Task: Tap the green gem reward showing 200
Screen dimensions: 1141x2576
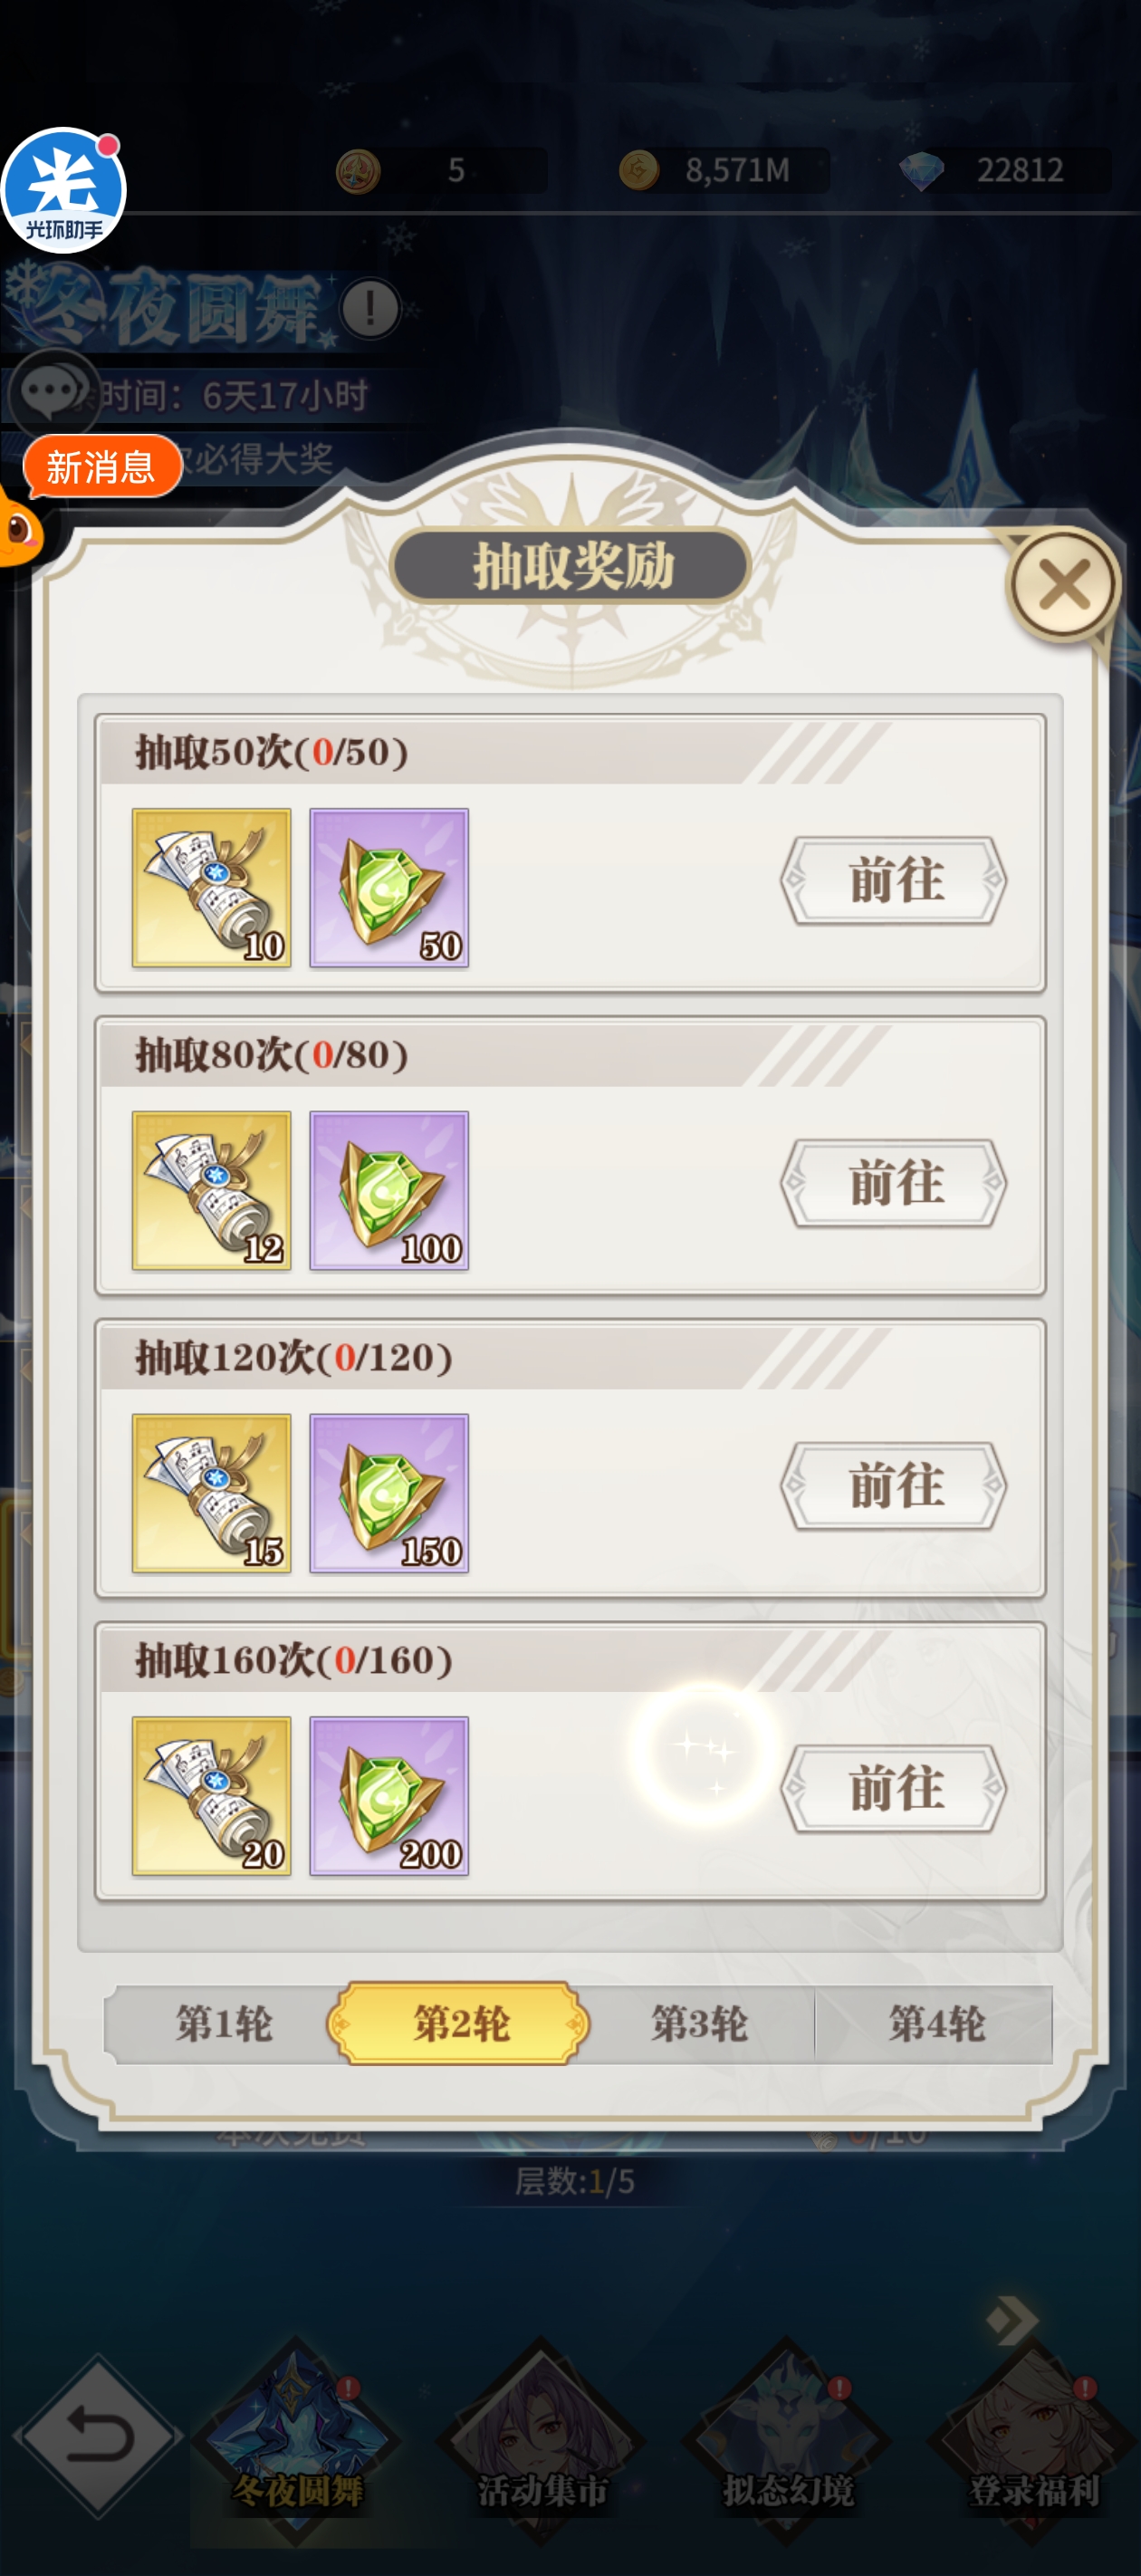Action: point(389,1797)
